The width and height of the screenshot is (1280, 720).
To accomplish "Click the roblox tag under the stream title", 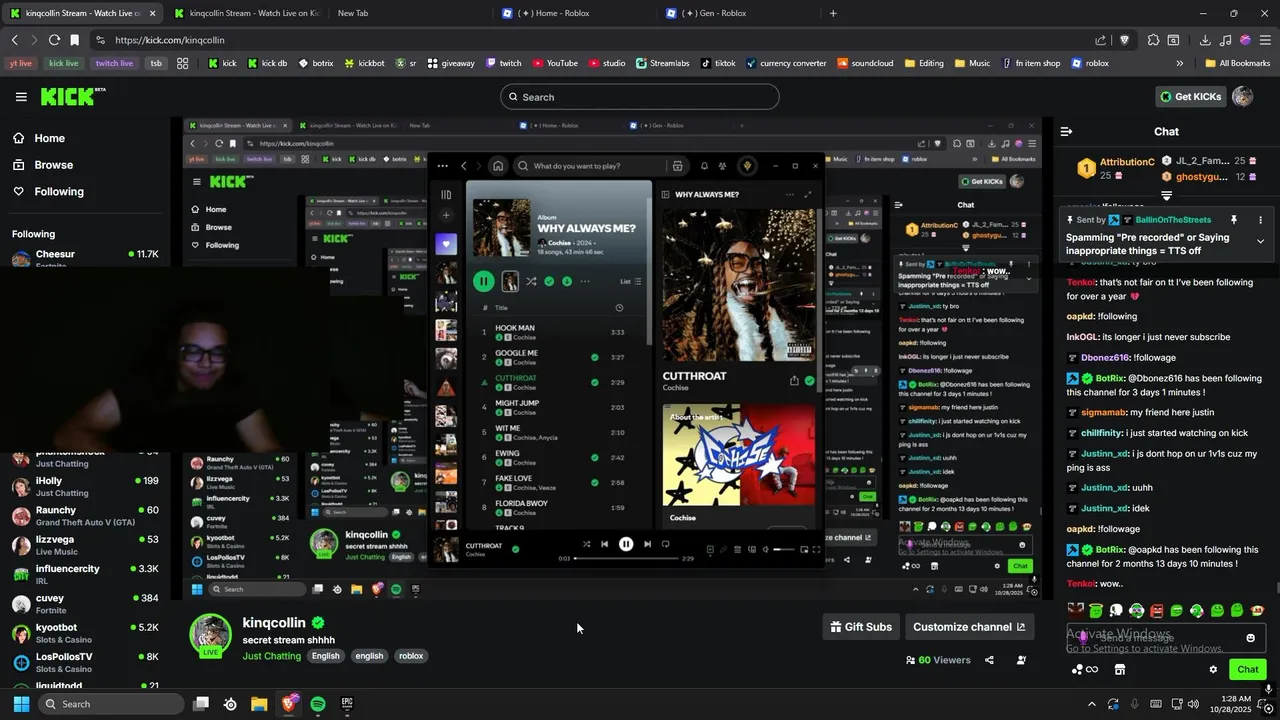I will [x=411, y=656].
